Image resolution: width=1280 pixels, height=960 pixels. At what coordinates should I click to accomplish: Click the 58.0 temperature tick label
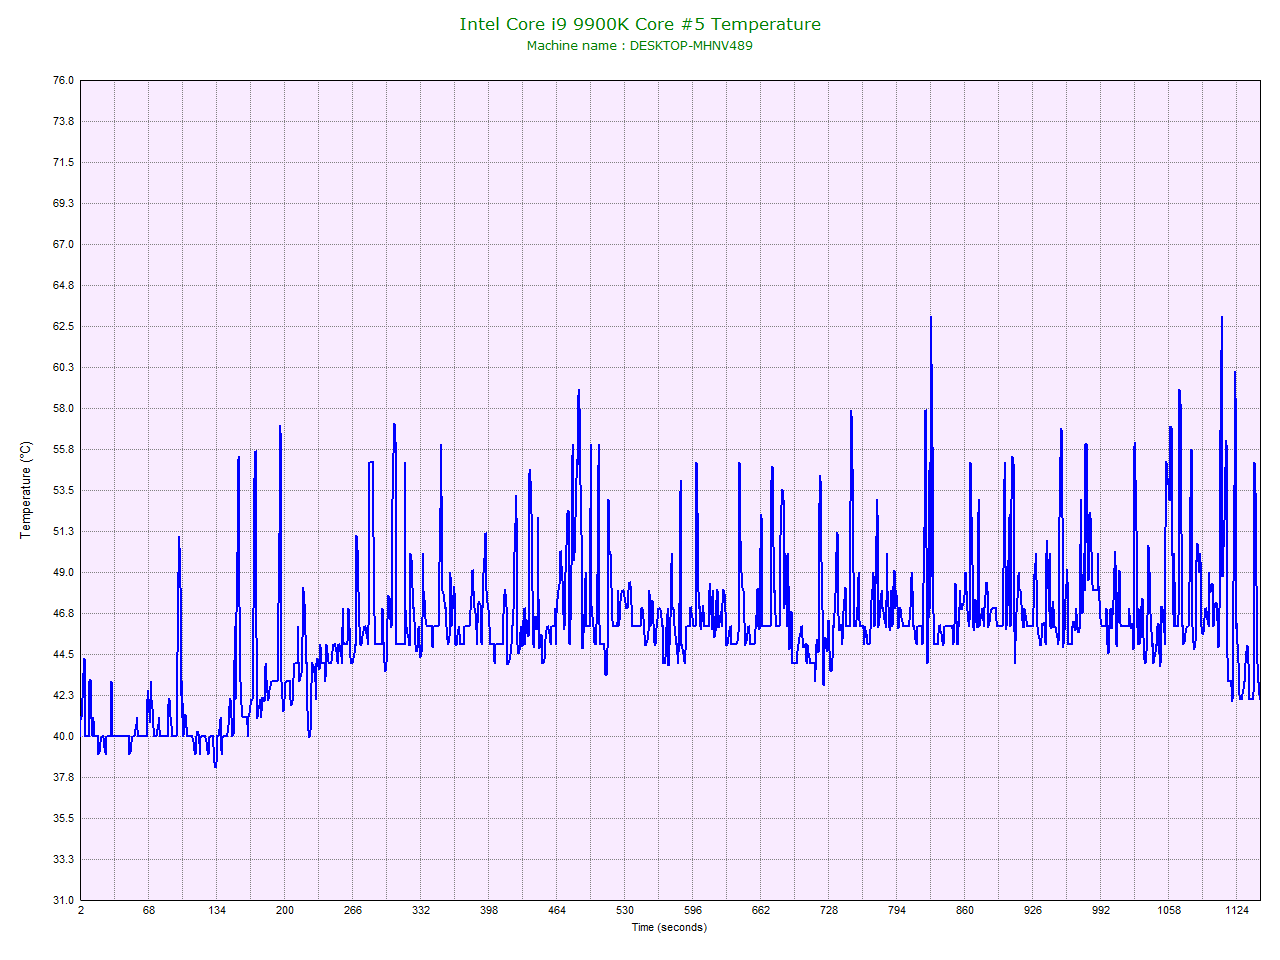(63, 408)
